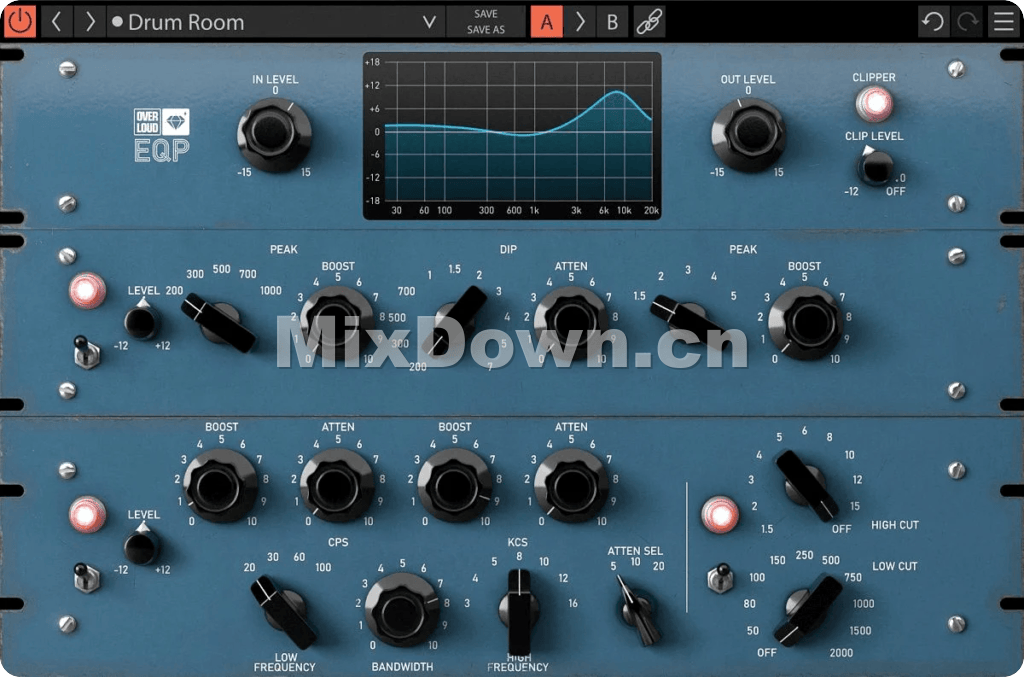Image resolution: width=1024 pixels, height=677 pixels.
Task: Click the right PEAK frequency selector switch
Action: click(688, 321)
